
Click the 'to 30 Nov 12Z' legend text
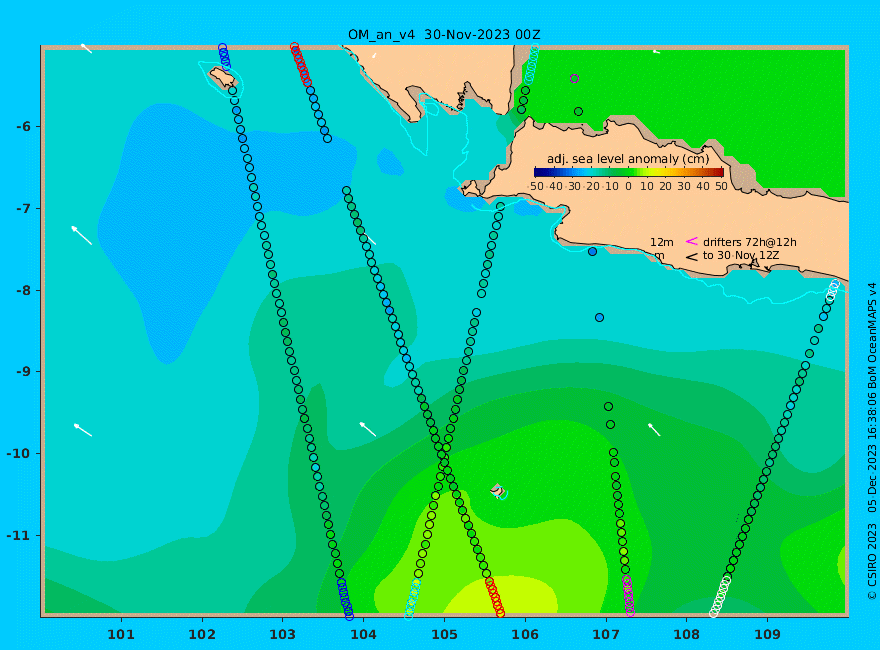click(741, 255)
